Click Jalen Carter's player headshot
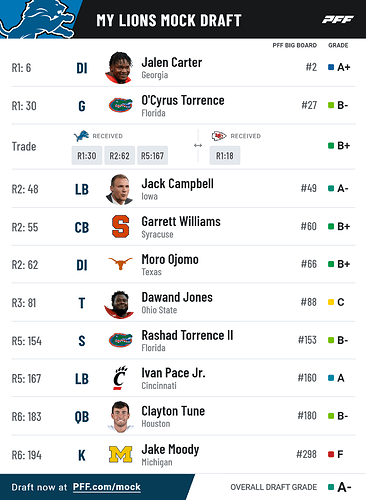The image size is (366, 500). (120, 67)
